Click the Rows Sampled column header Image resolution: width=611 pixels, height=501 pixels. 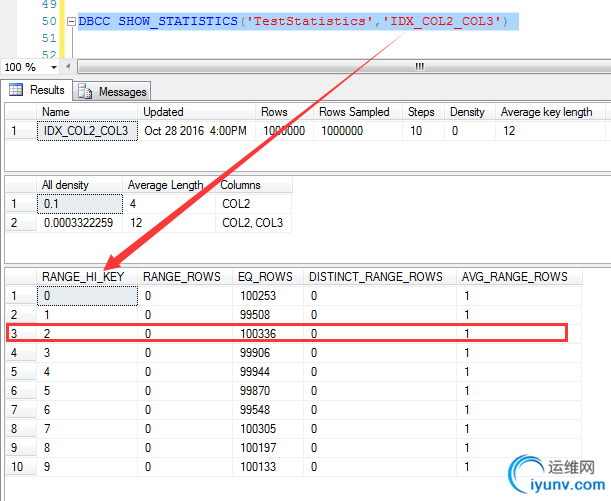[358, 112]
